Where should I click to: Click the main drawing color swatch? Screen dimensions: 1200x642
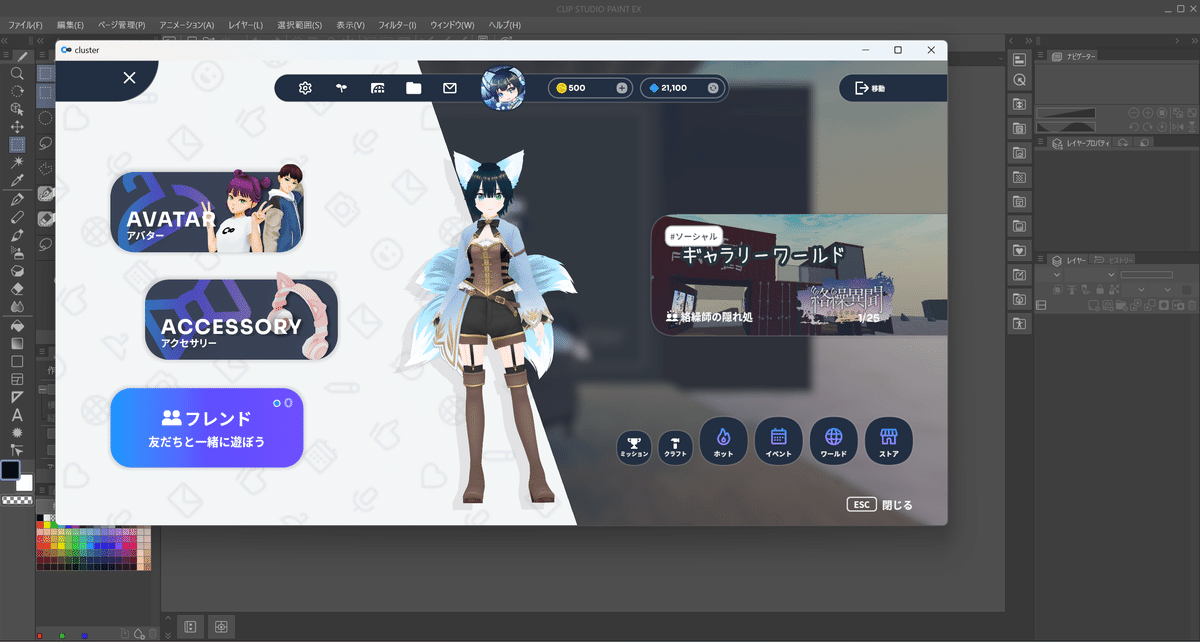click(11, 470)
